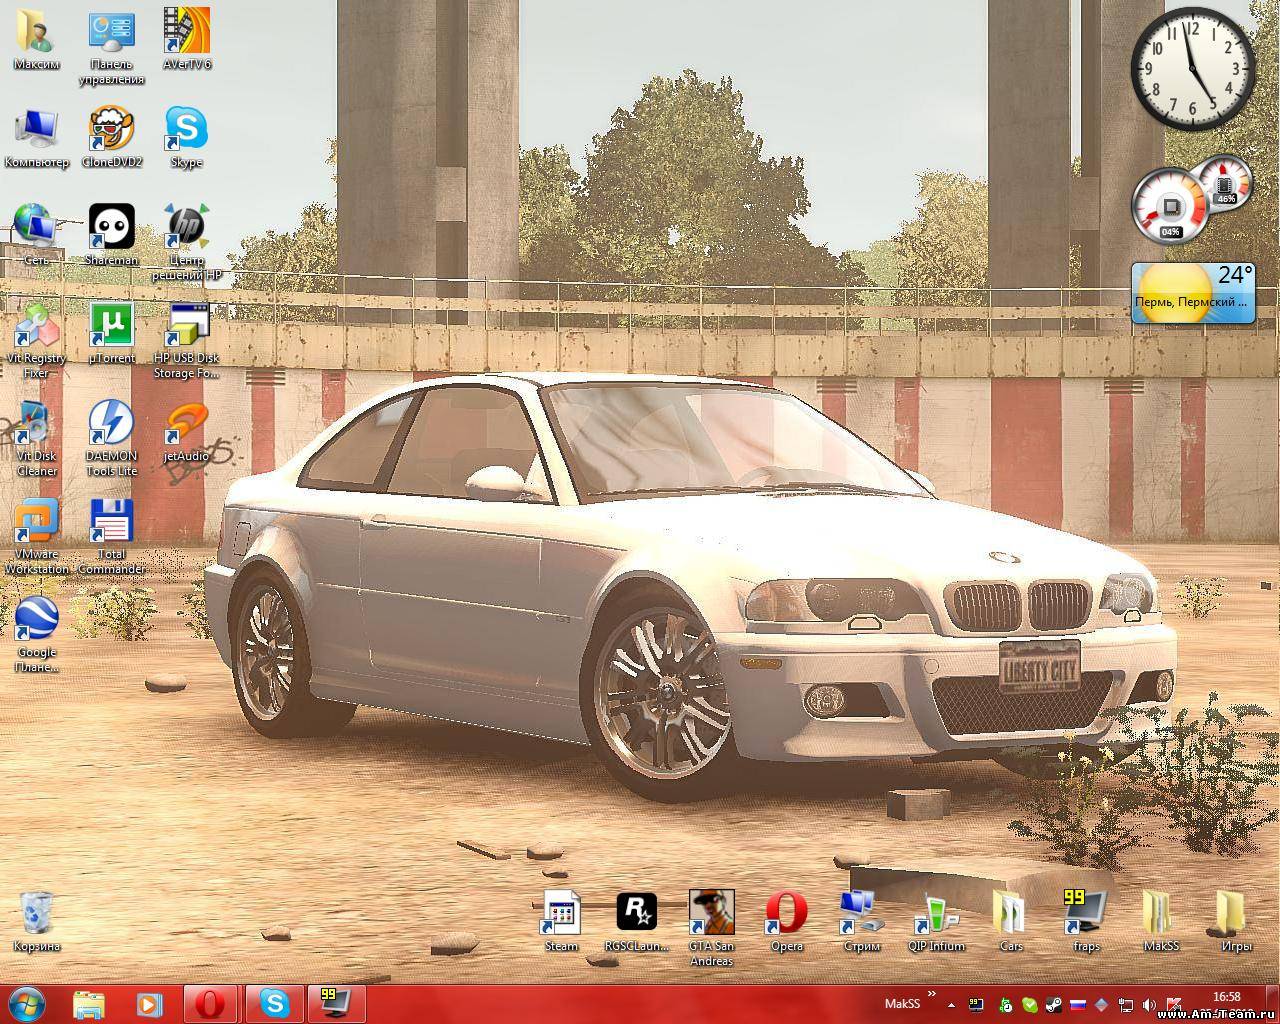
Task: Show hidden tray icons arrow
Action: pos(952,1004)
